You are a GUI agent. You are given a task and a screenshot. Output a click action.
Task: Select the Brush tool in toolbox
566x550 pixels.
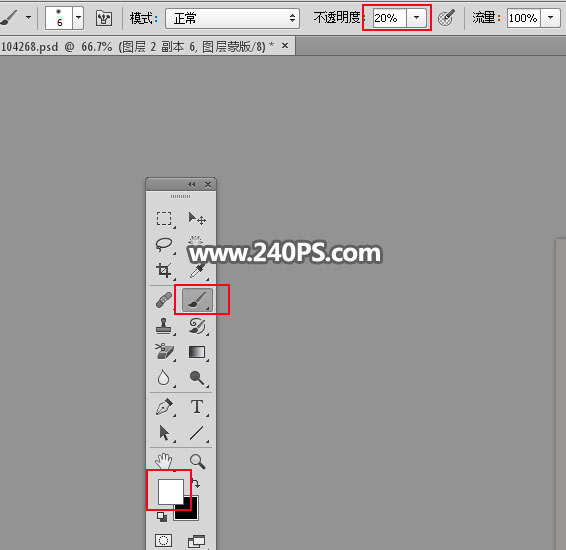pos(197,300)
